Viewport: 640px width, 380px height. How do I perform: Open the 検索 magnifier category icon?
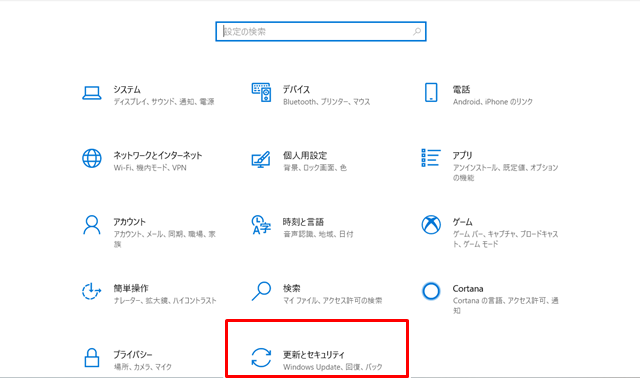[261, 291]
